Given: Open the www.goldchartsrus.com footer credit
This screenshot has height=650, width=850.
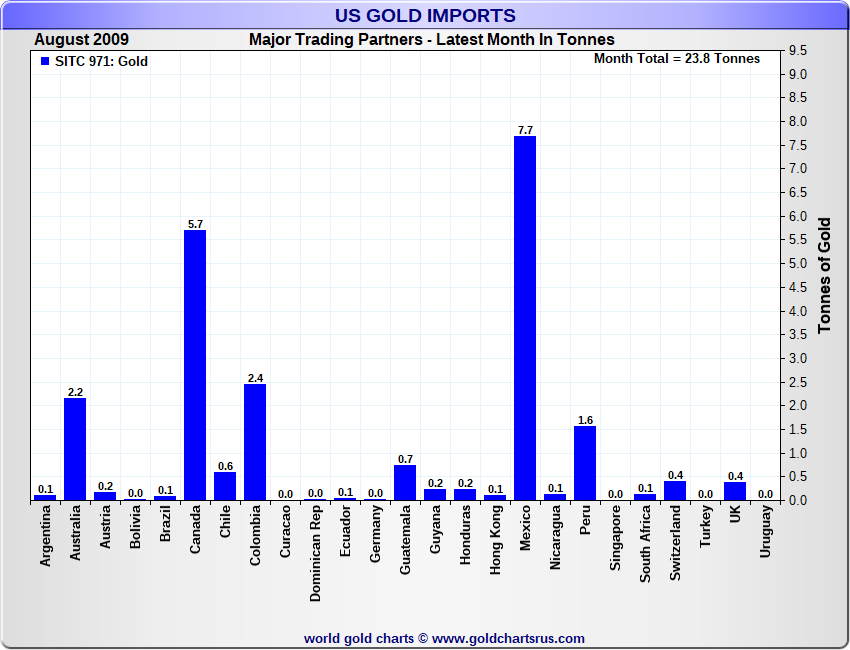Looking at the screenshot, I should tap(508, 639).
